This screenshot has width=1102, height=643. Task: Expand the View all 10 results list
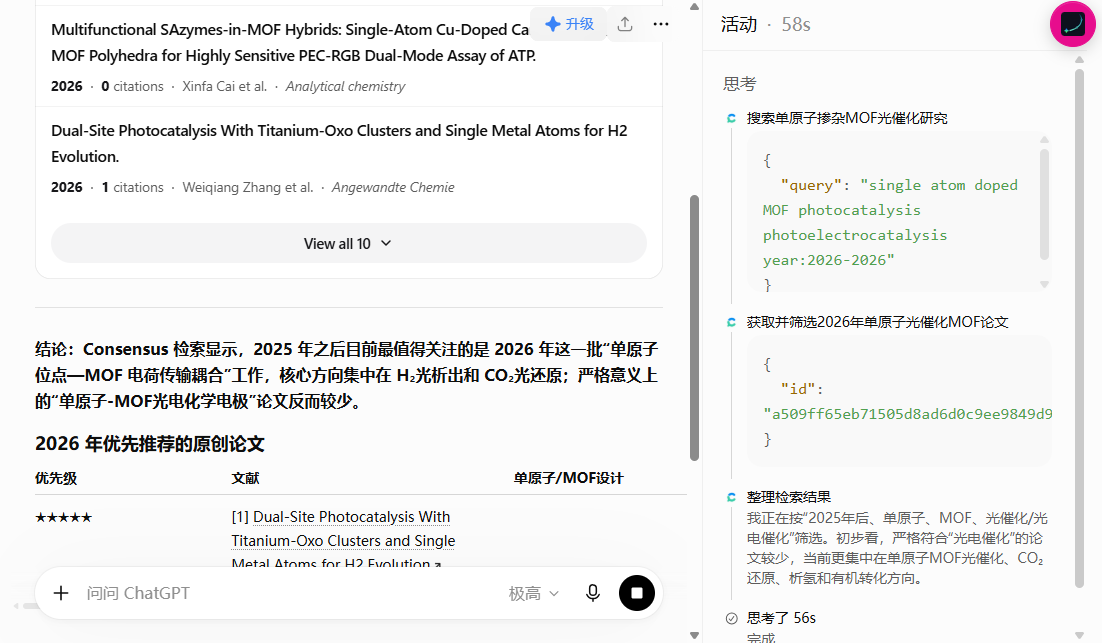point(349,244)
